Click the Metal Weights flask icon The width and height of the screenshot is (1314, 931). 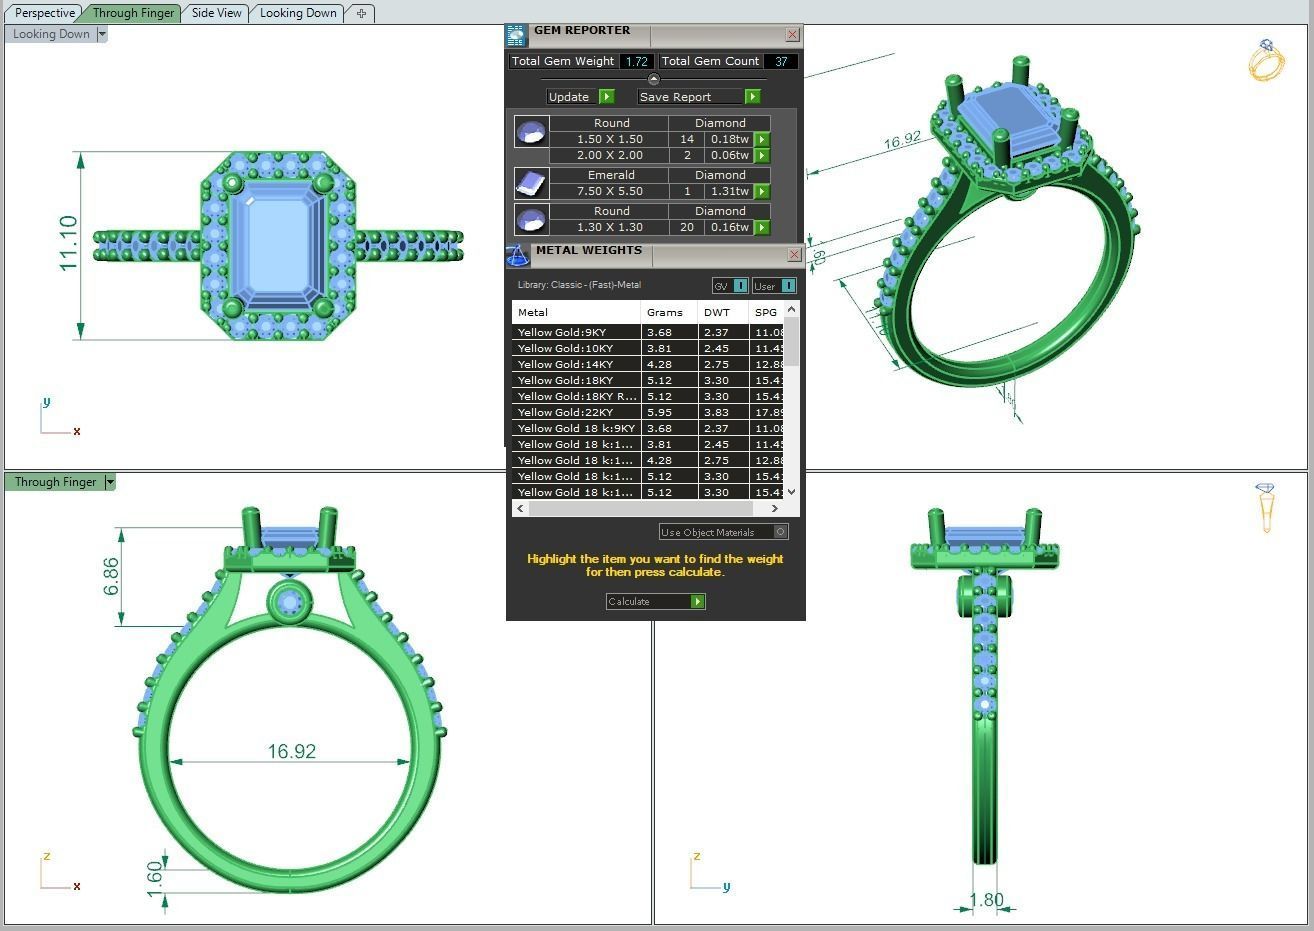pyautogui.click(x=518, y=255)
